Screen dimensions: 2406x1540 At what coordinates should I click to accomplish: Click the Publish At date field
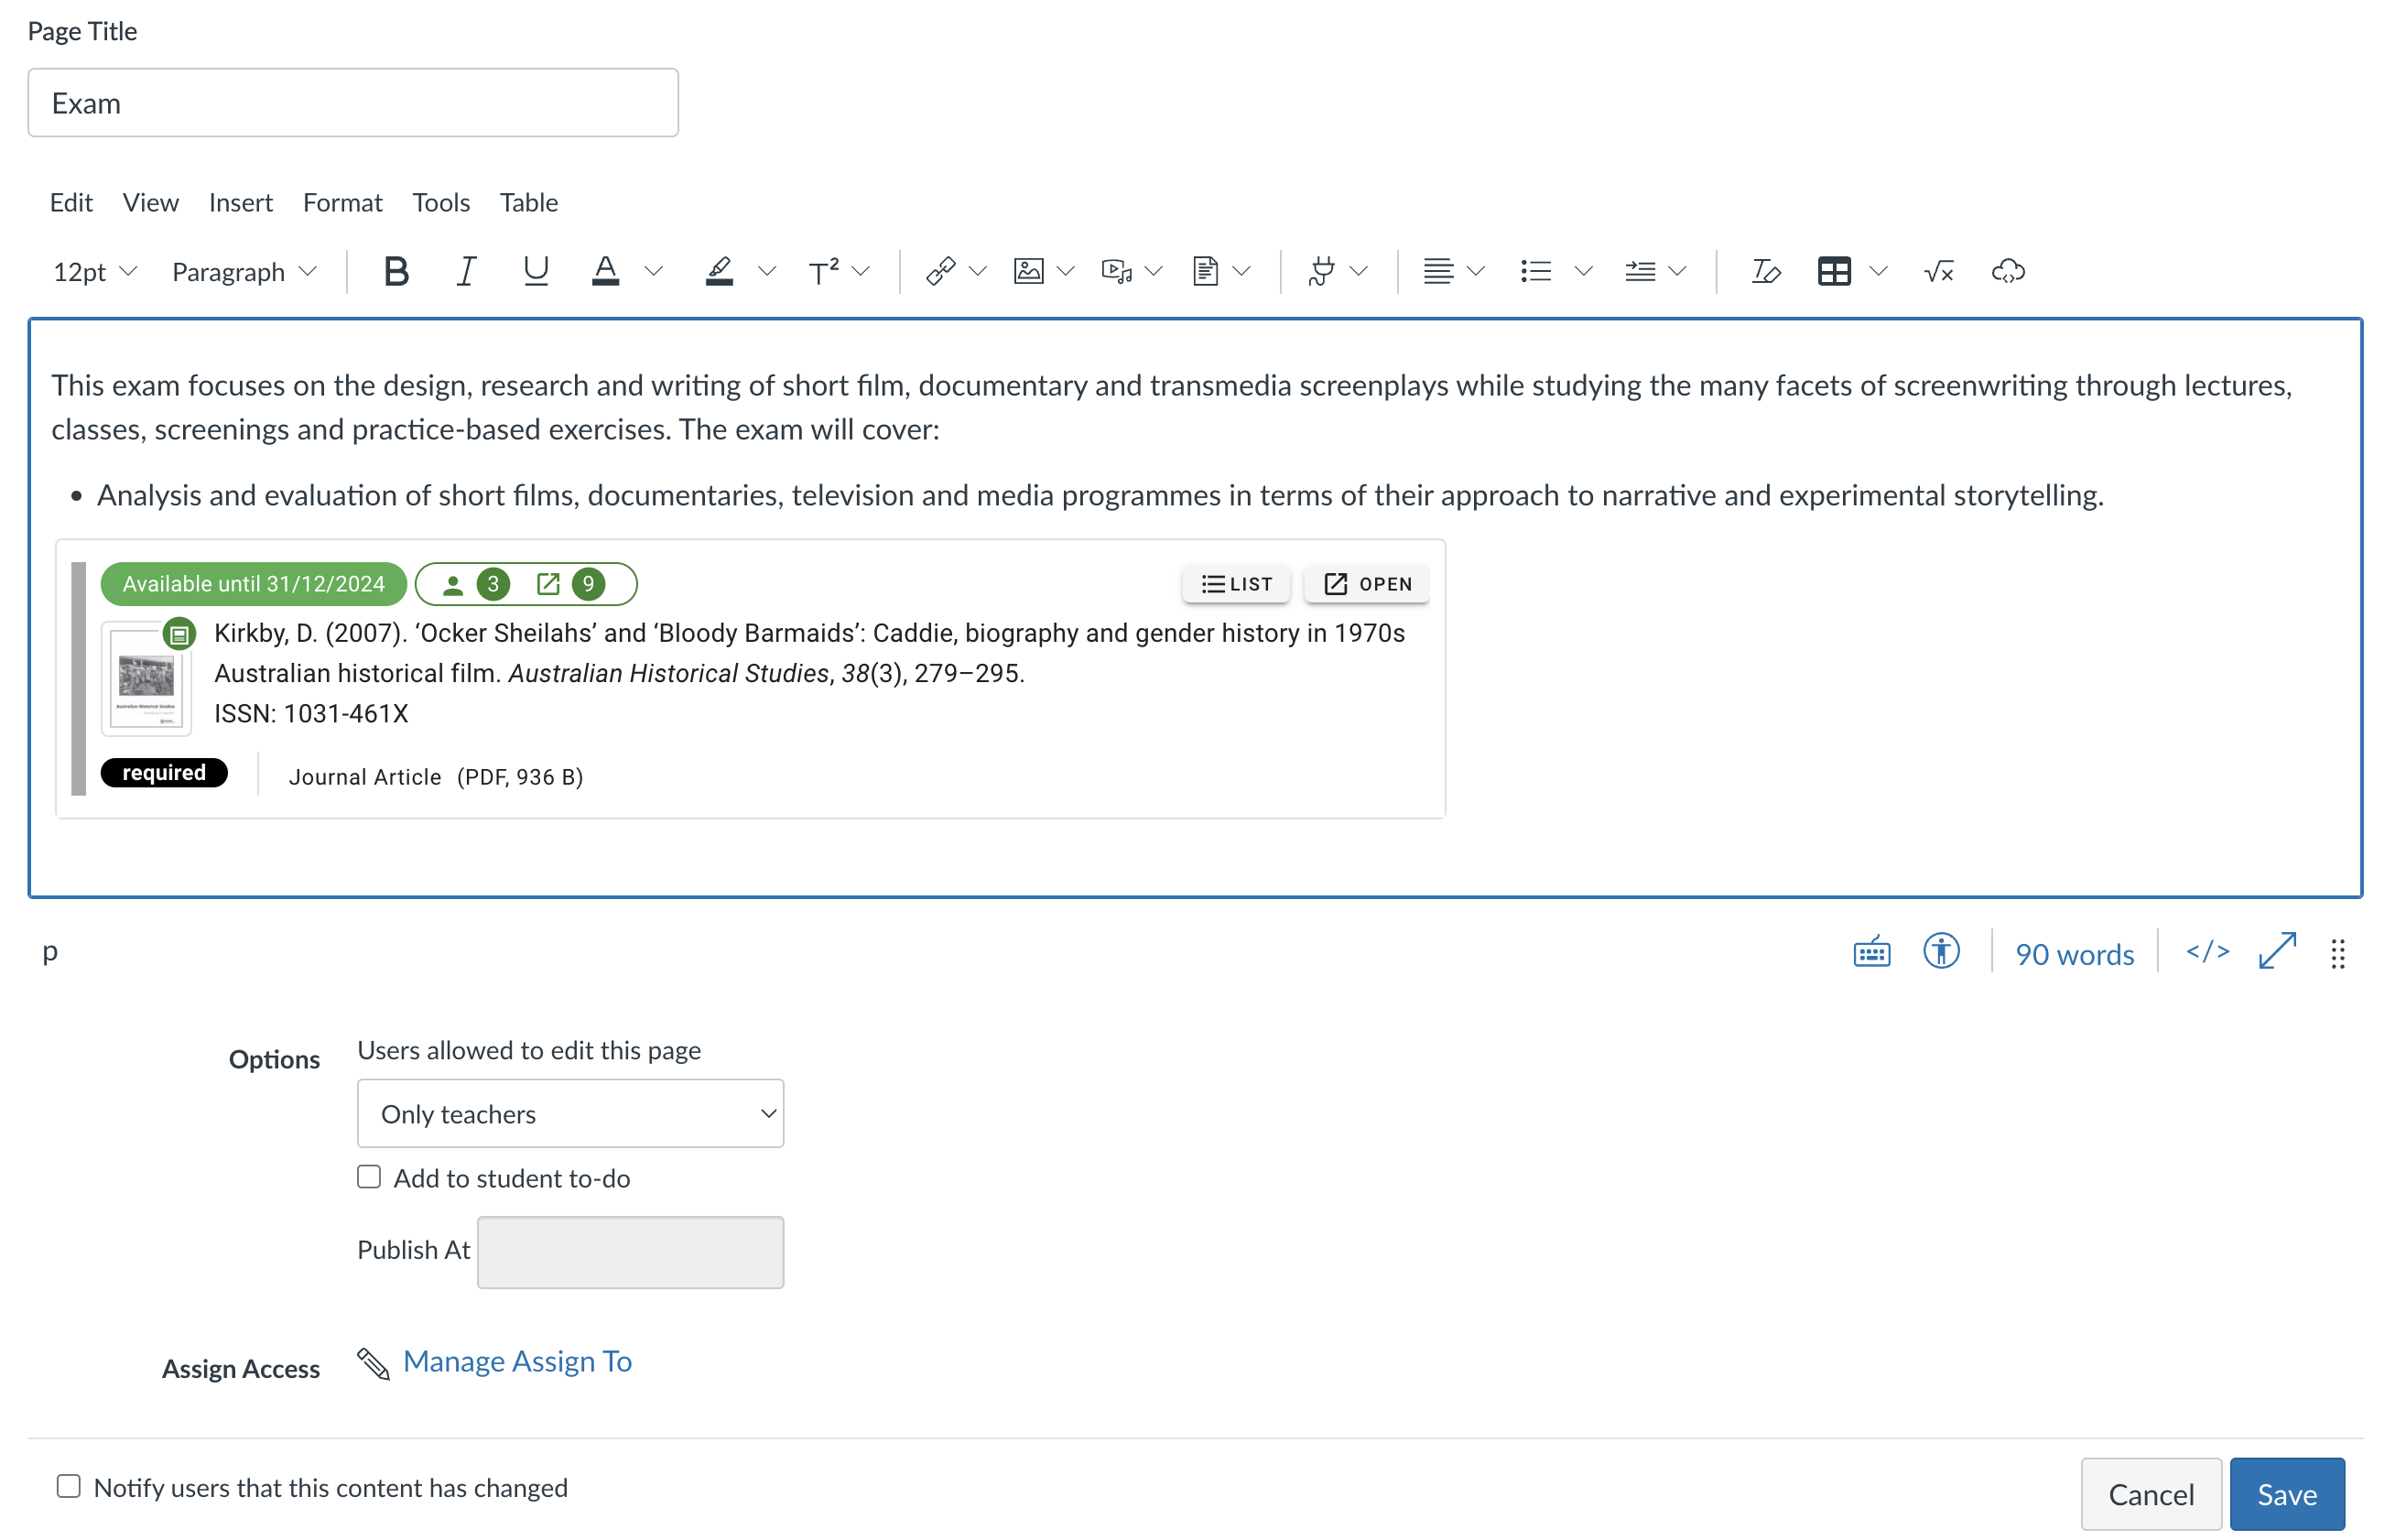pos(629,1251)
